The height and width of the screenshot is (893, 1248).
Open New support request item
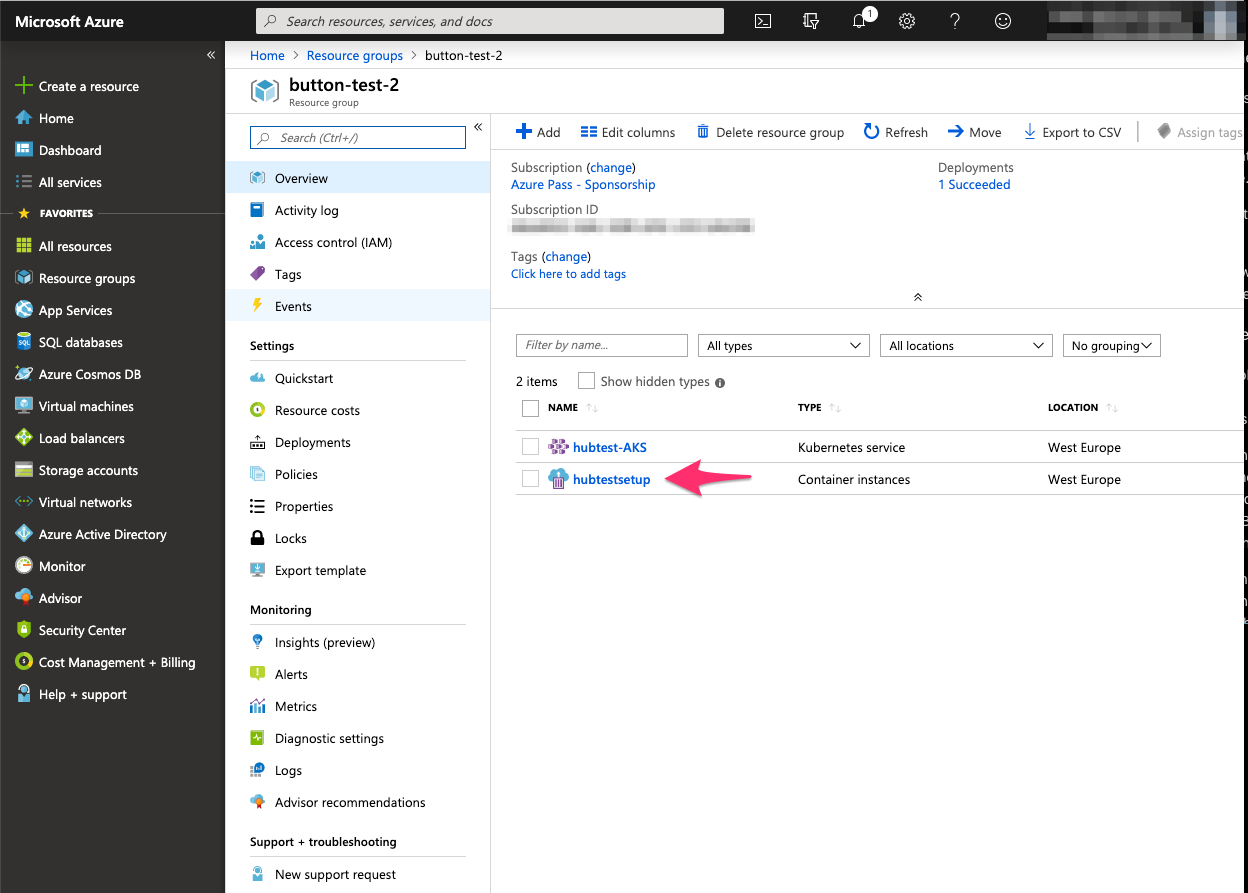358,874
